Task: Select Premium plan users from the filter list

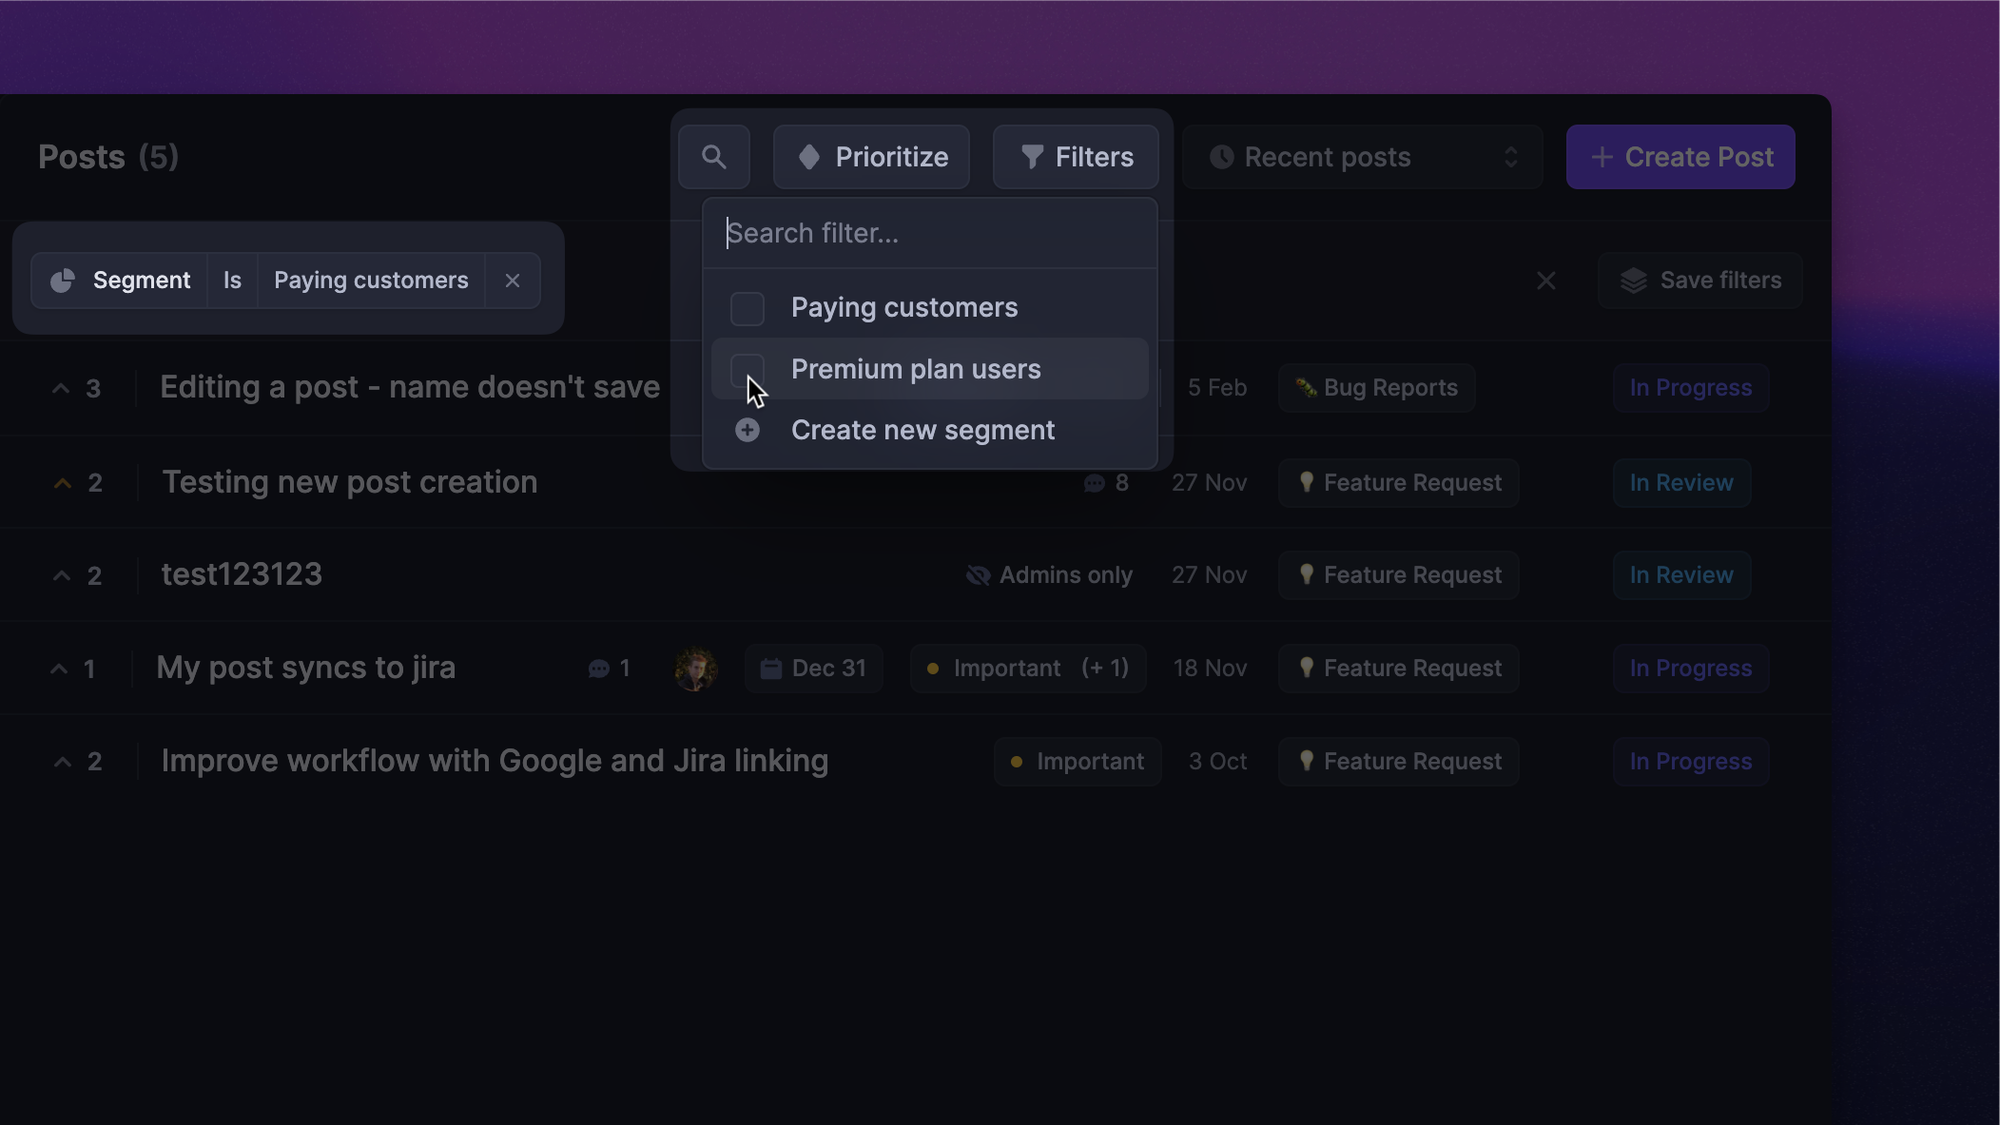Action: (915, 369)
